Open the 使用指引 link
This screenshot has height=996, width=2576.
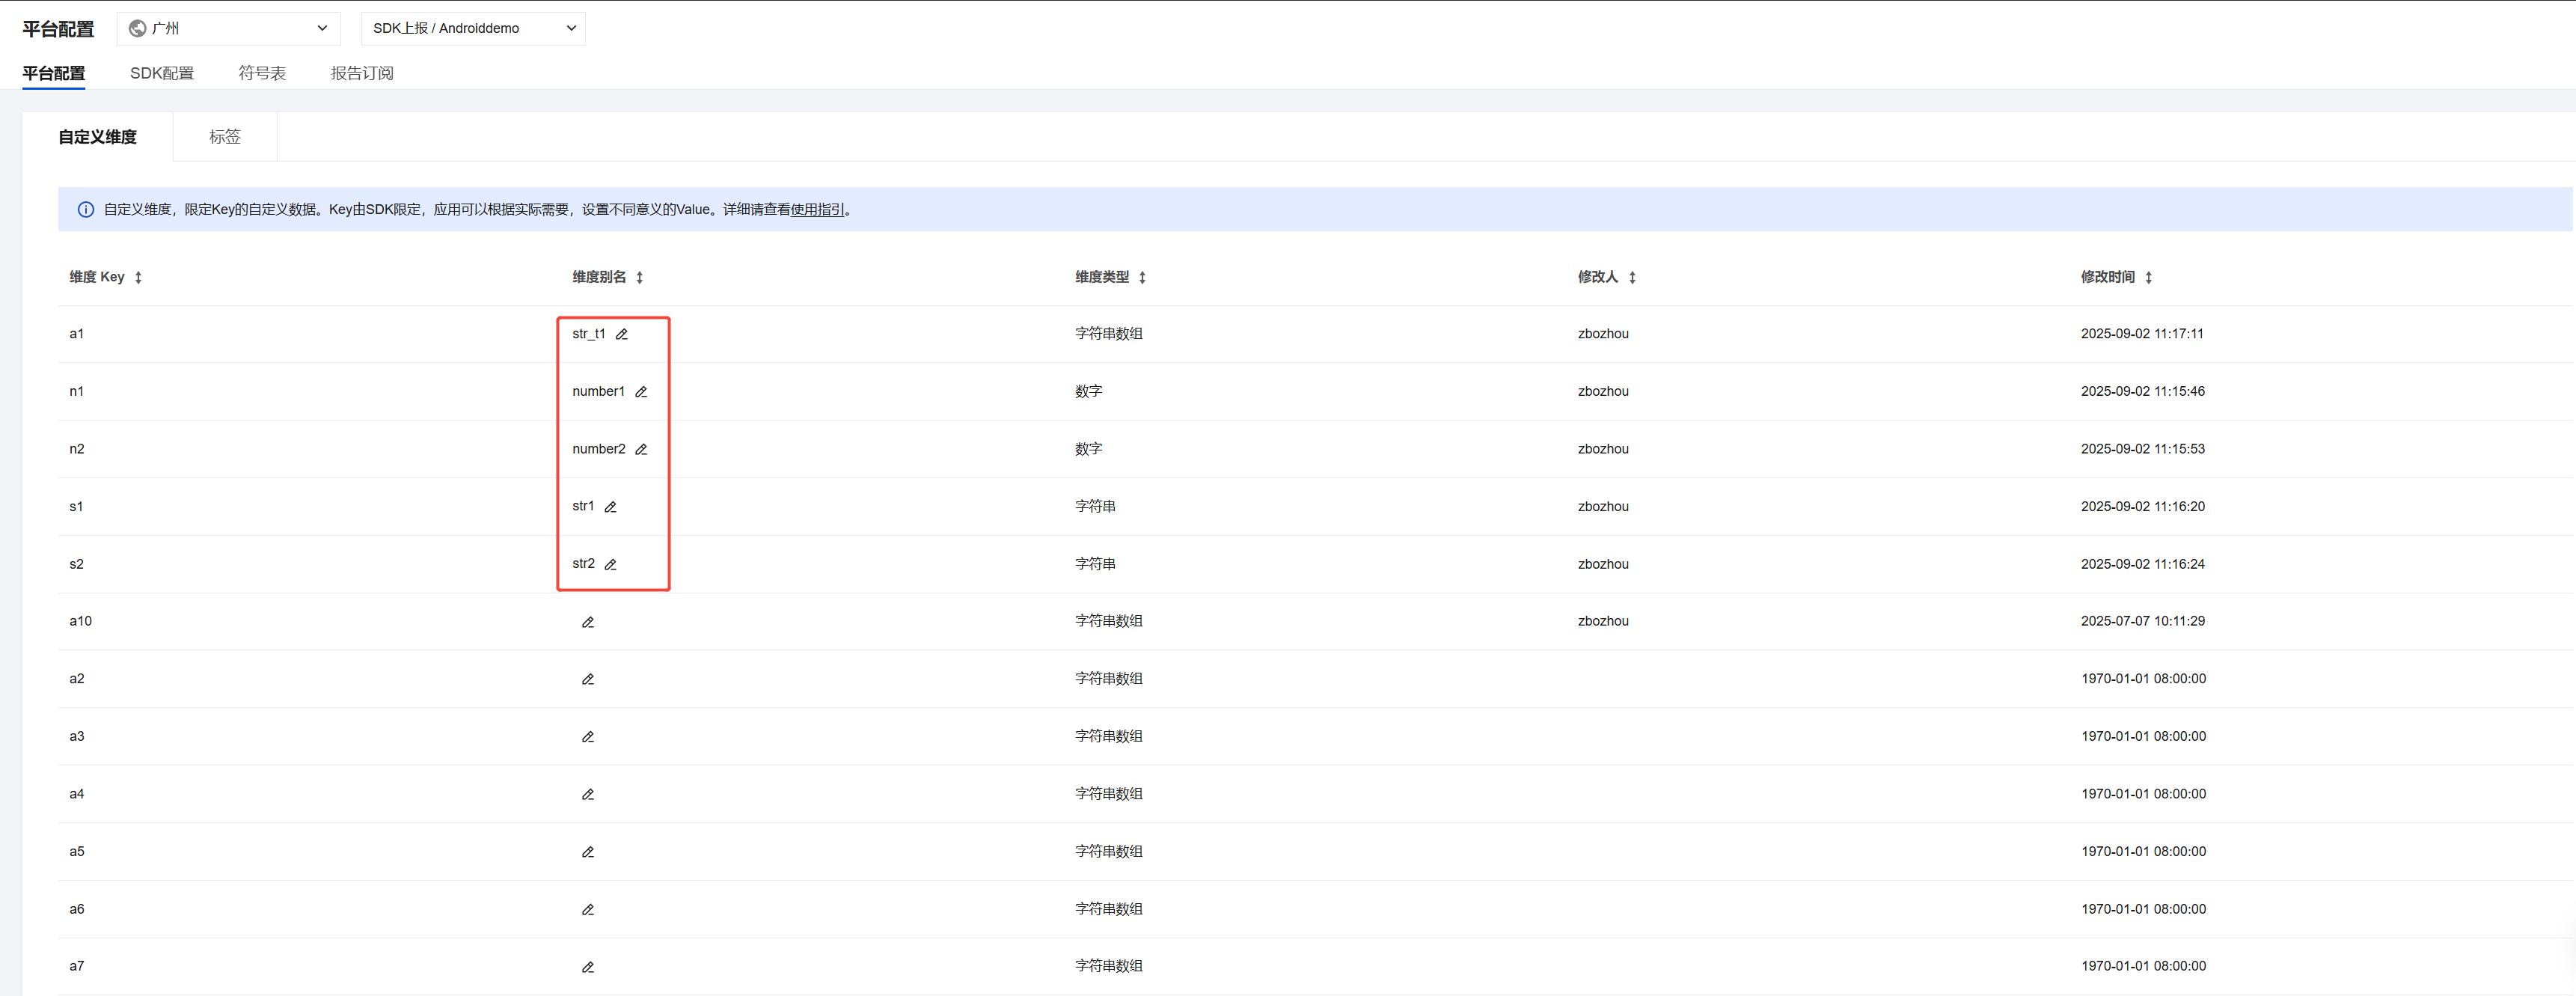817,210
